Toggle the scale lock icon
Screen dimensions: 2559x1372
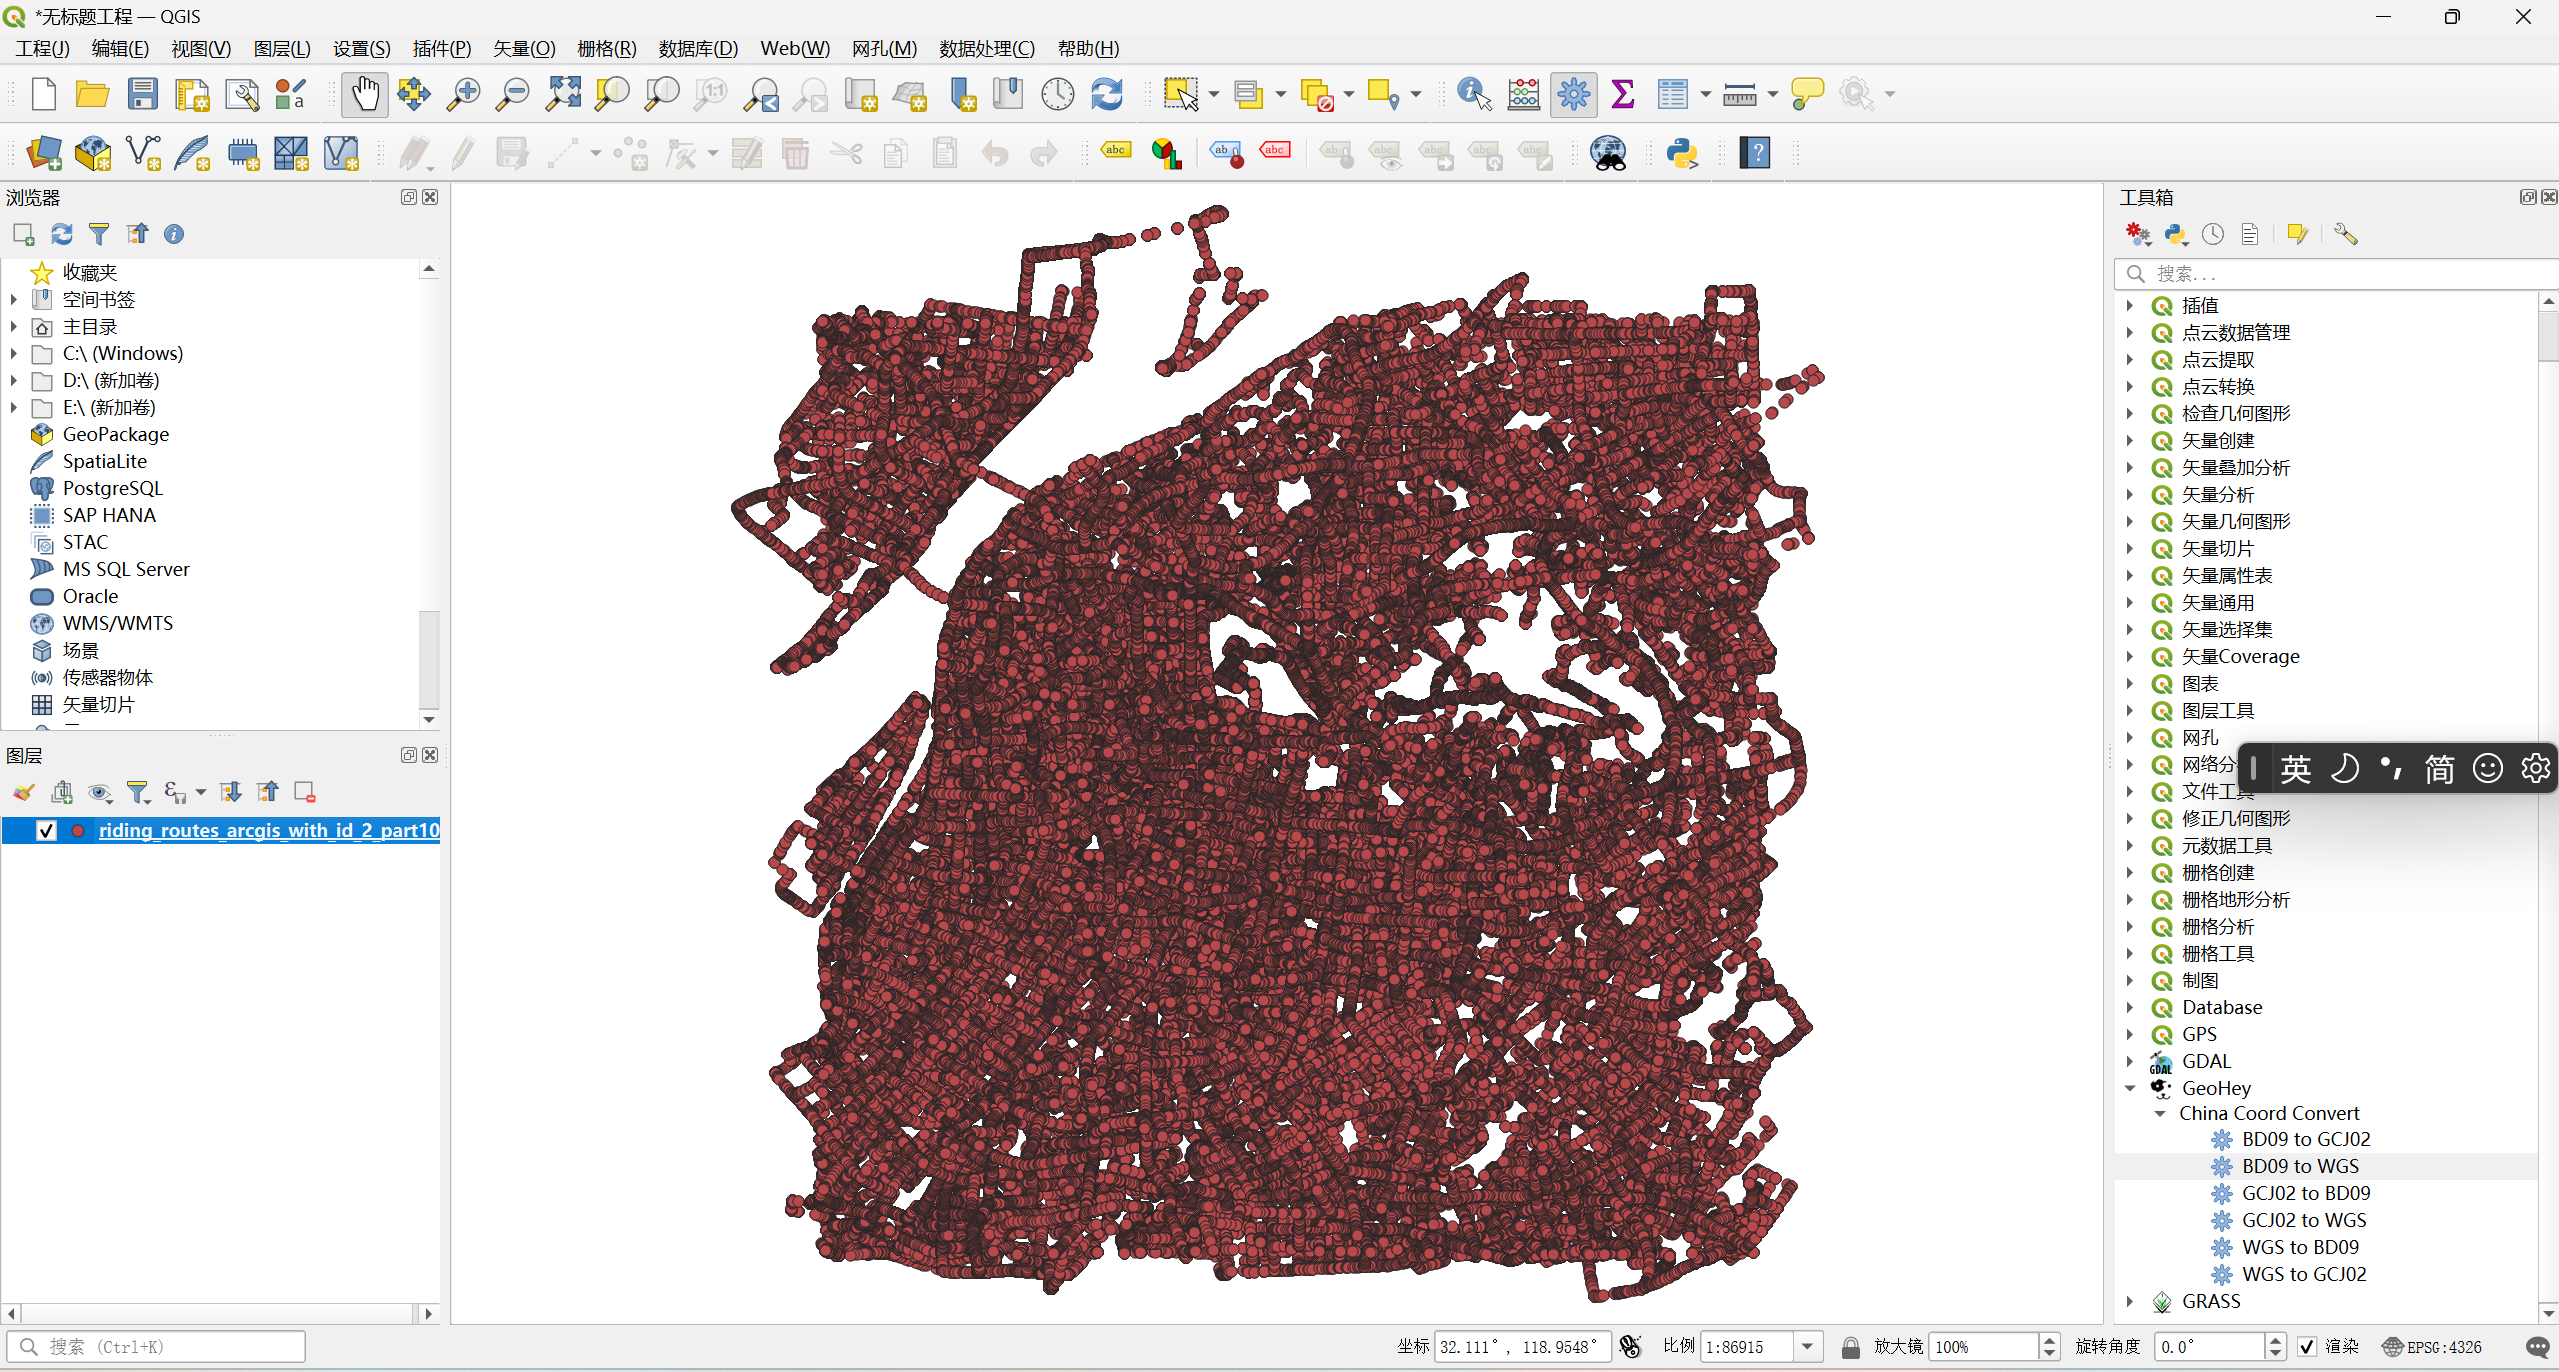click(1850, 1347)
